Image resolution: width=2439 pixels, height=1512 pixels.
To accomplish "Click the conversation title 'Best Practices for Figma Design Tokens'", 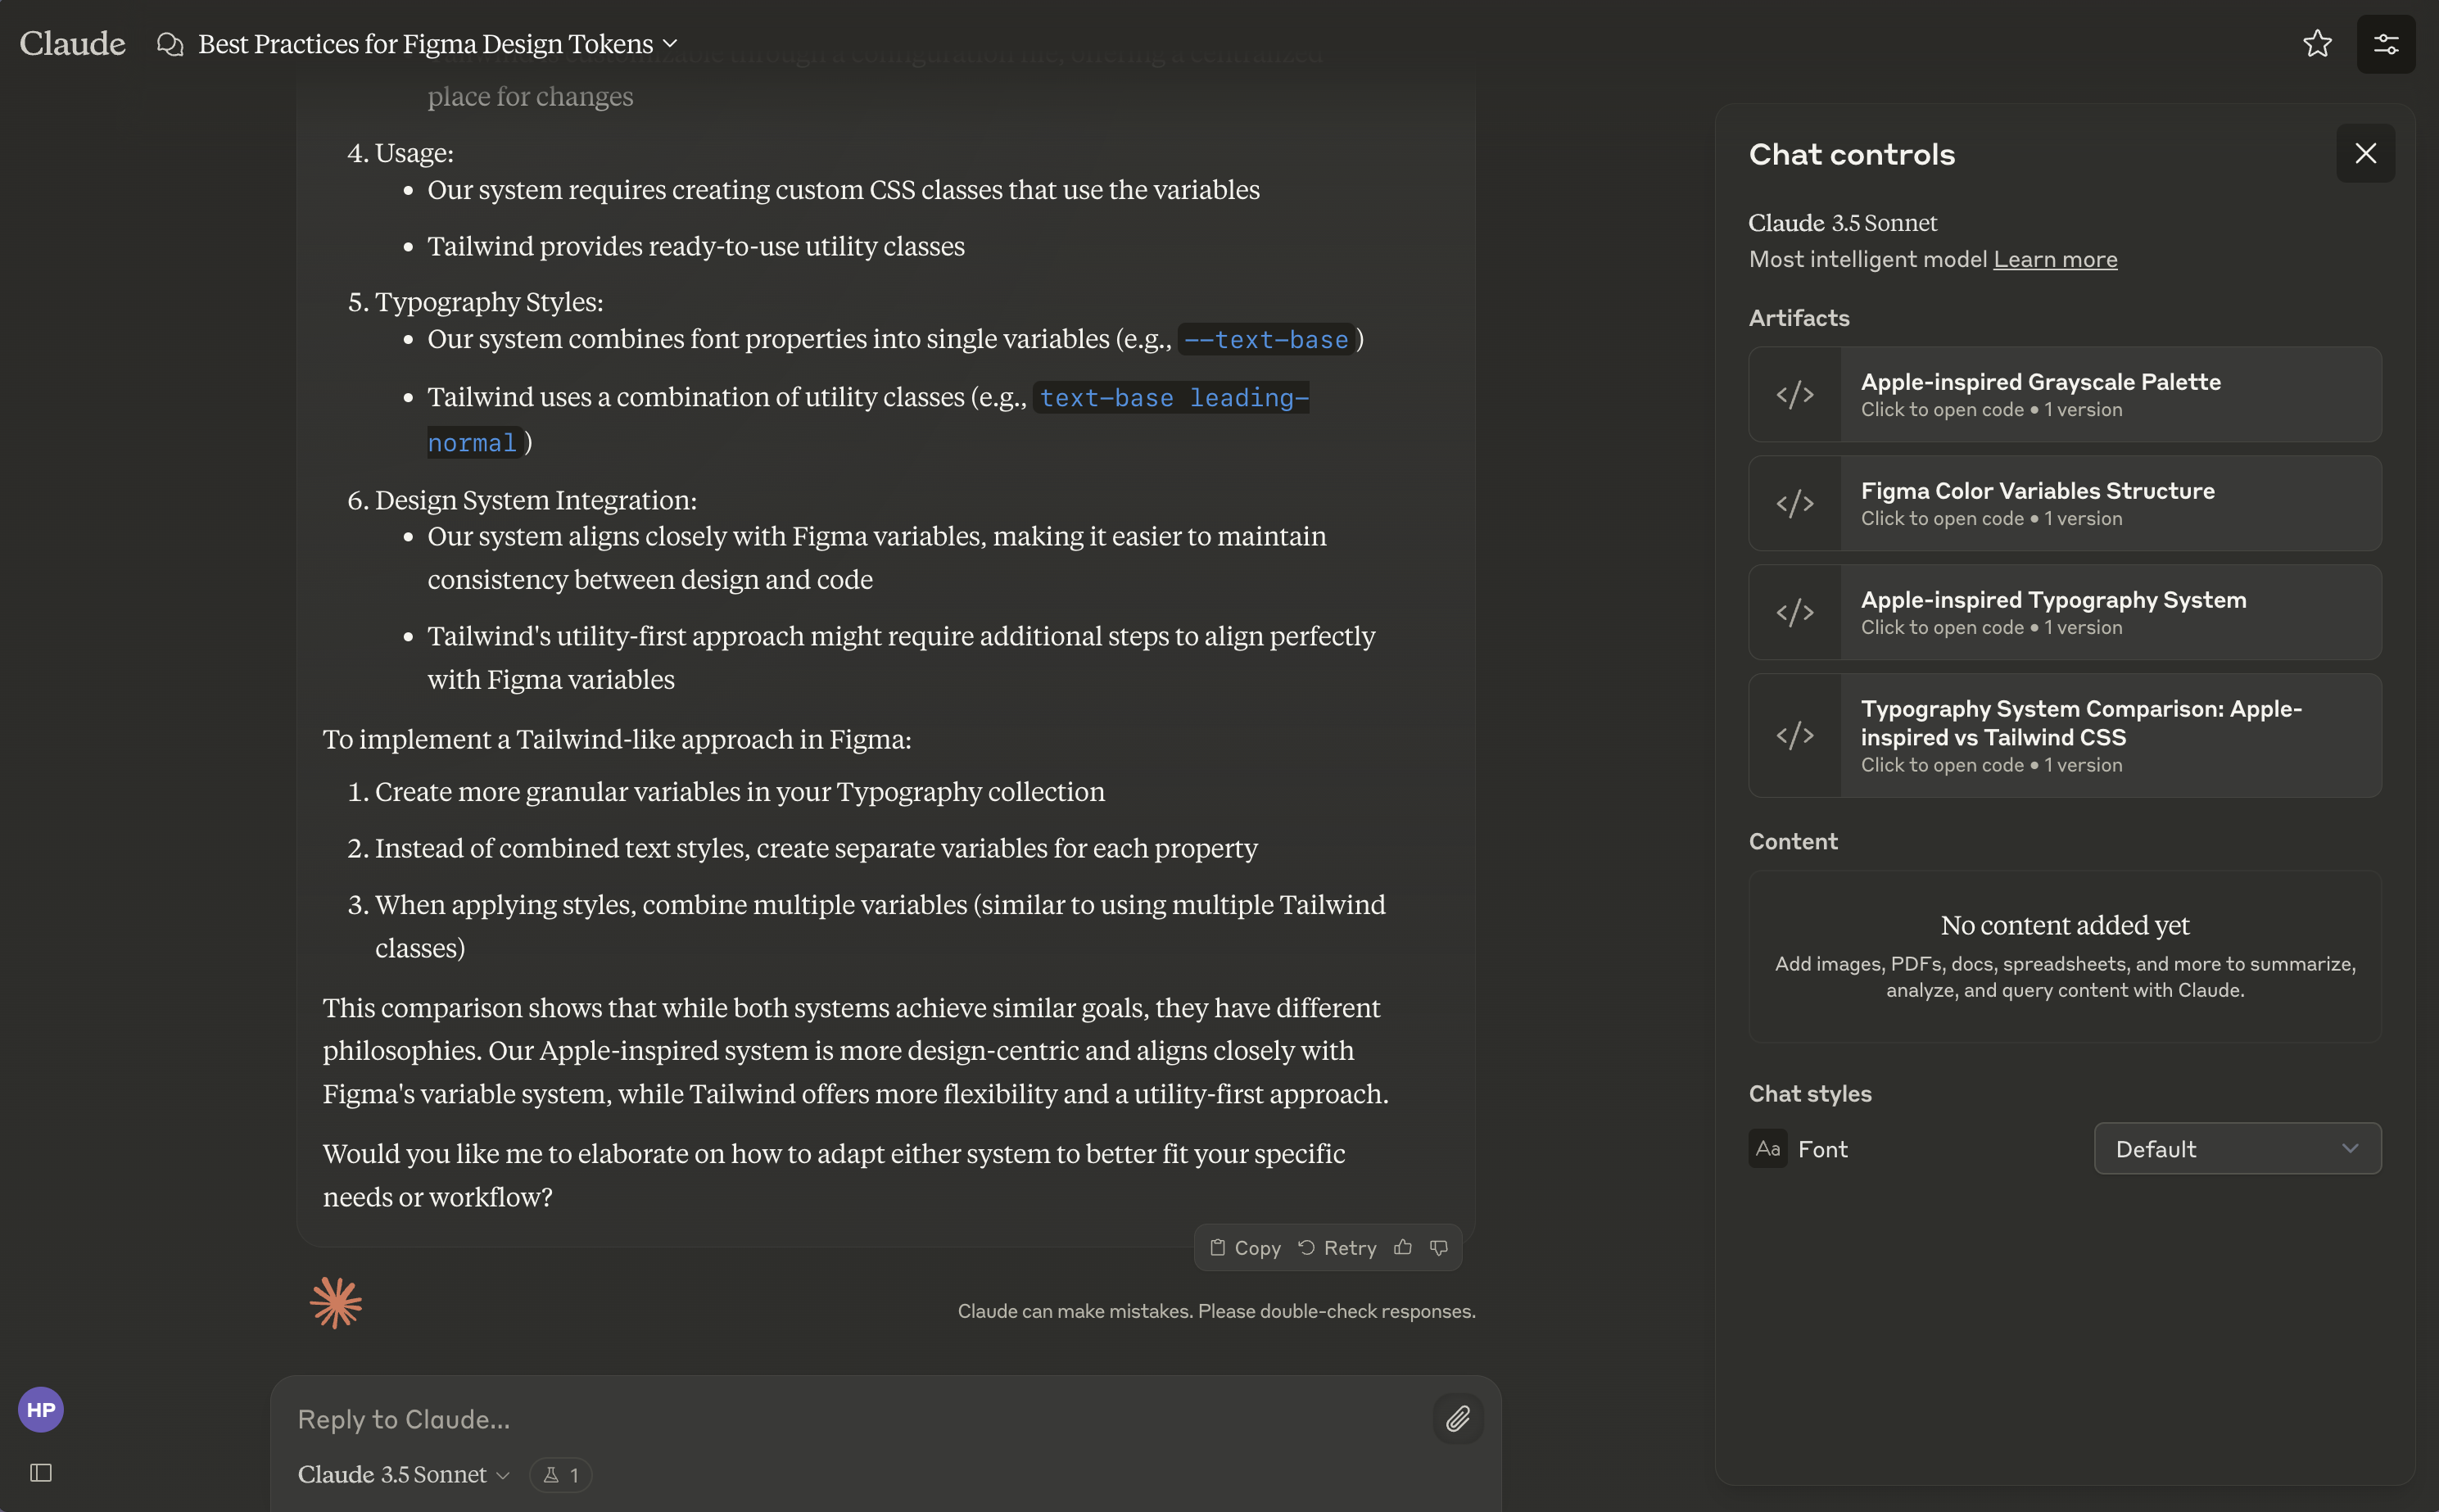I will pos(425,44).
